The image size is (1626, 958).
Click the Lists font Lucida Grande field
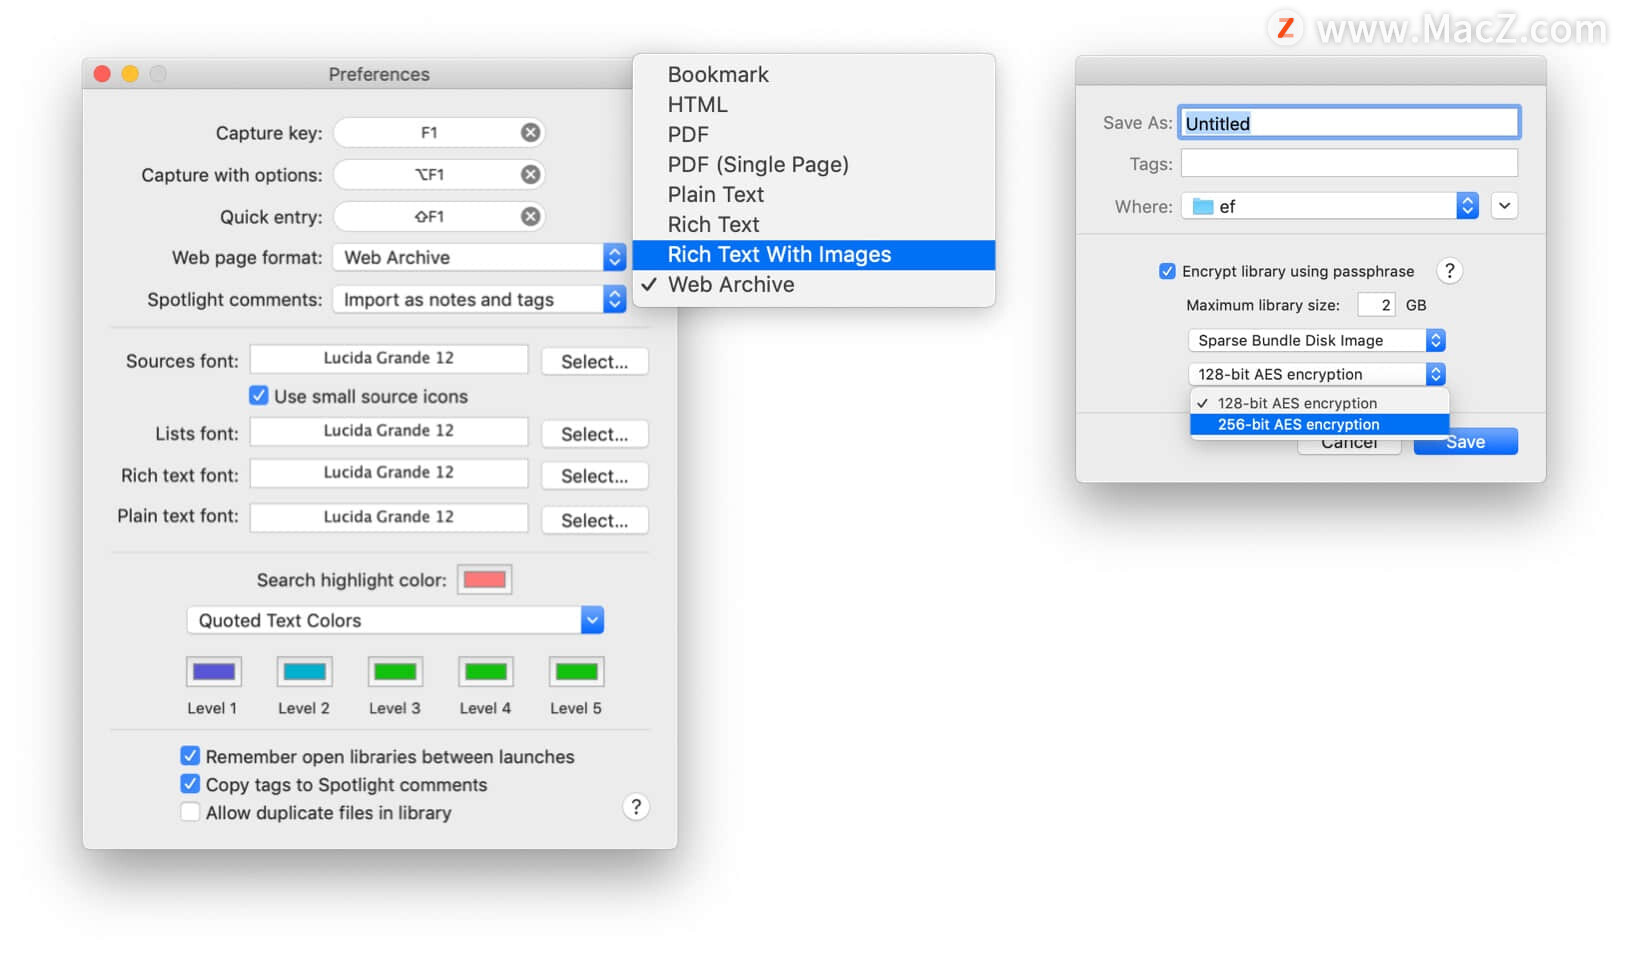point(389,431)
